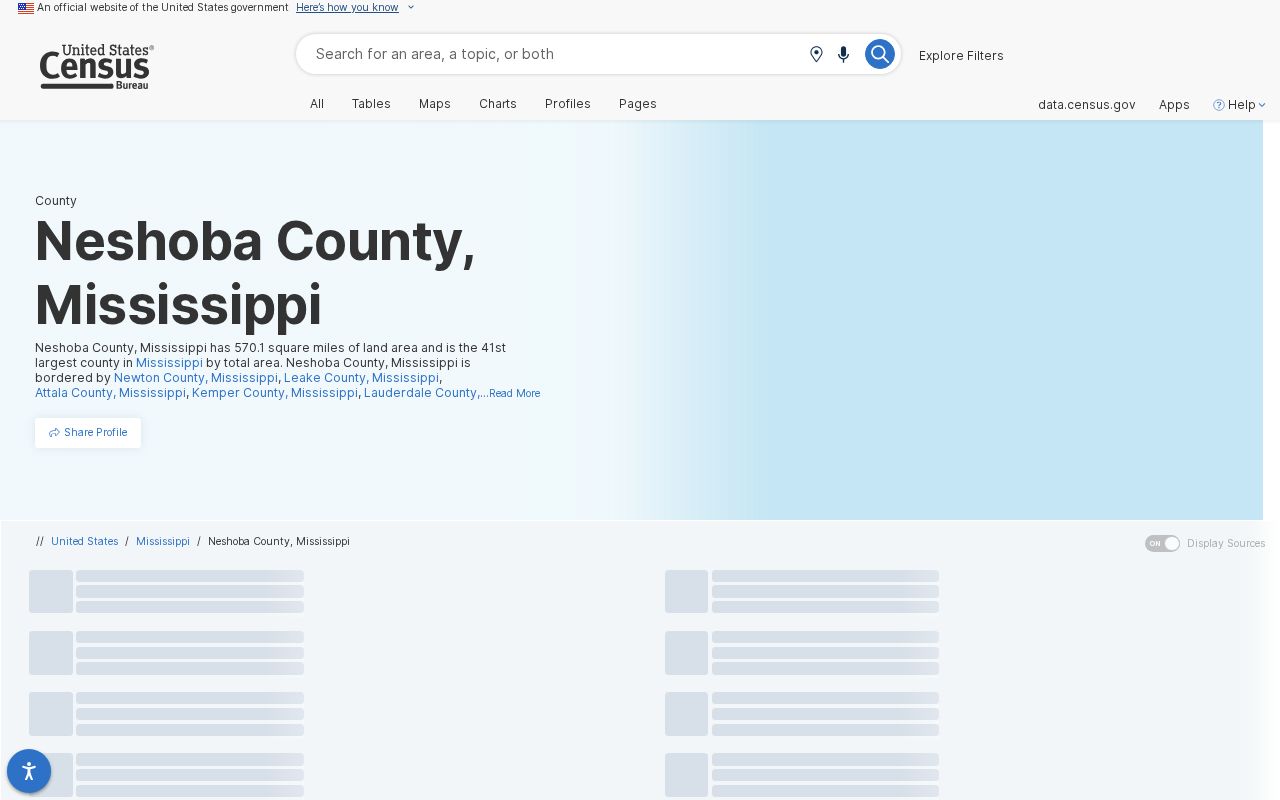The height and width of the screenshot is (800, 1280).
Task: Switch to the Charts tab
Action: (x=498, y=104)
